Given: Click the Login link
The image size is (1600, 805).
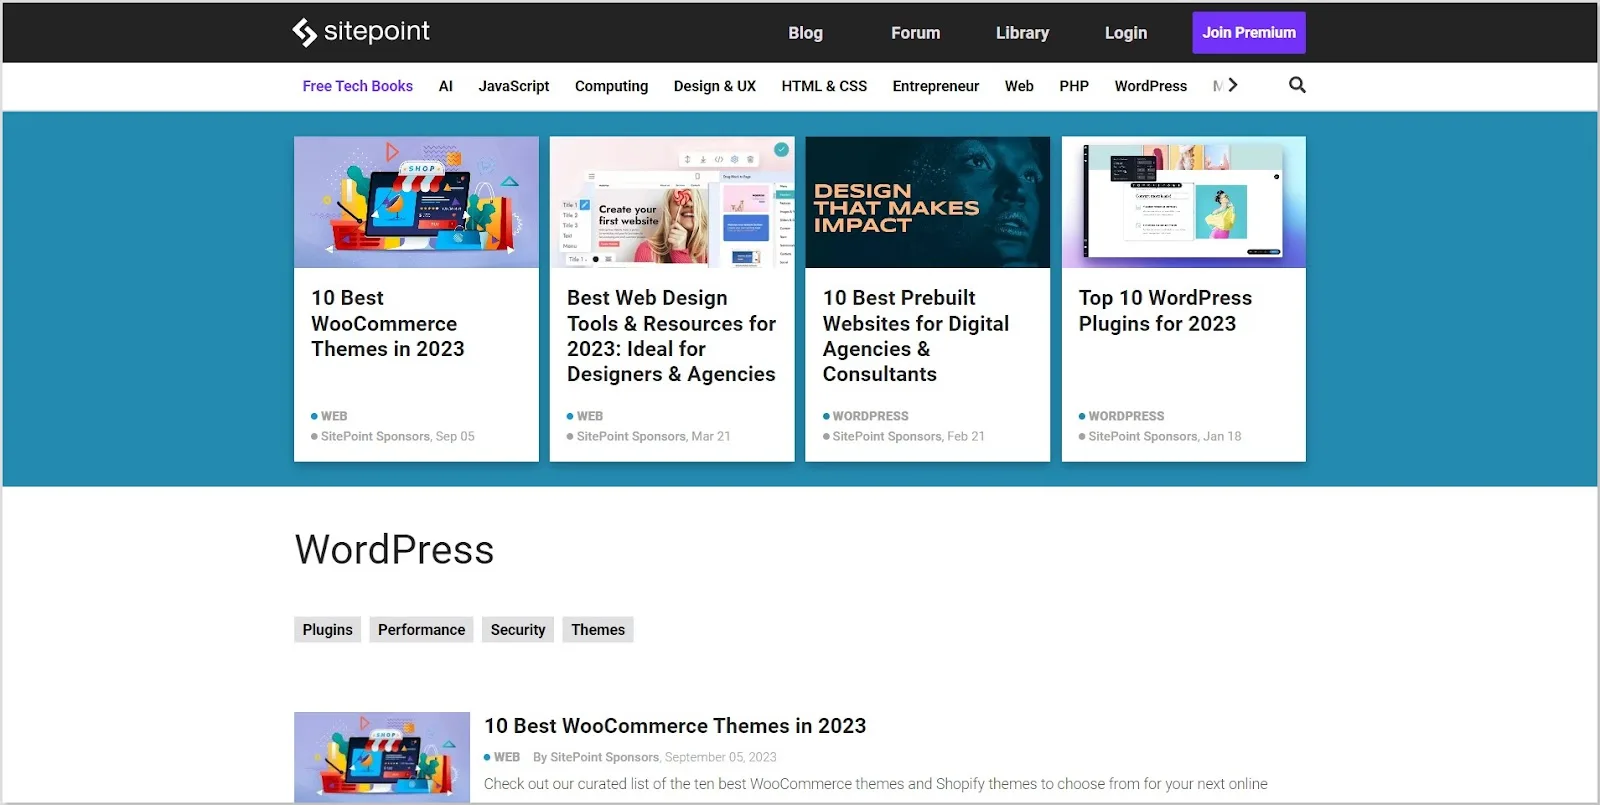Looking at the screenshot, I should click(x=1125, y=33).
